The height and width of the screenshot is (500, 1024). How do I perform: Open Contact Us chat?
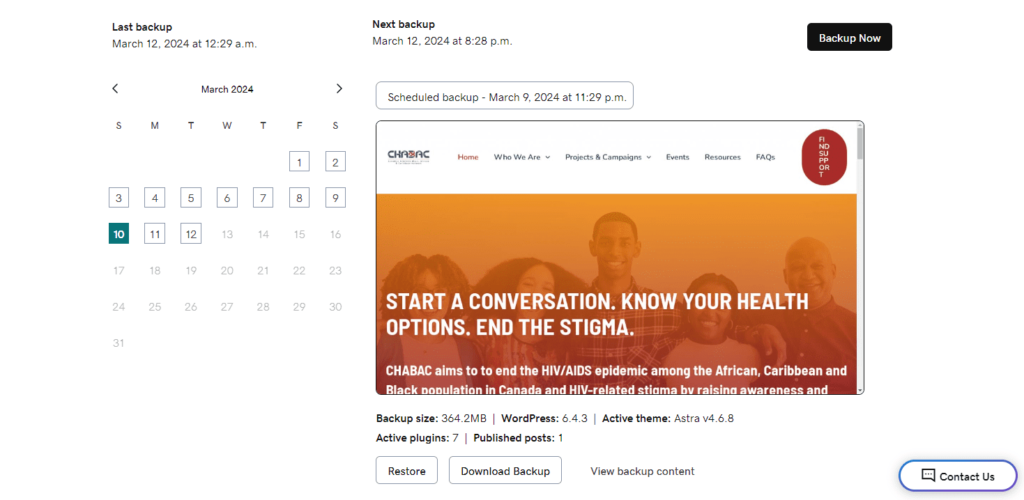[958, 476]
